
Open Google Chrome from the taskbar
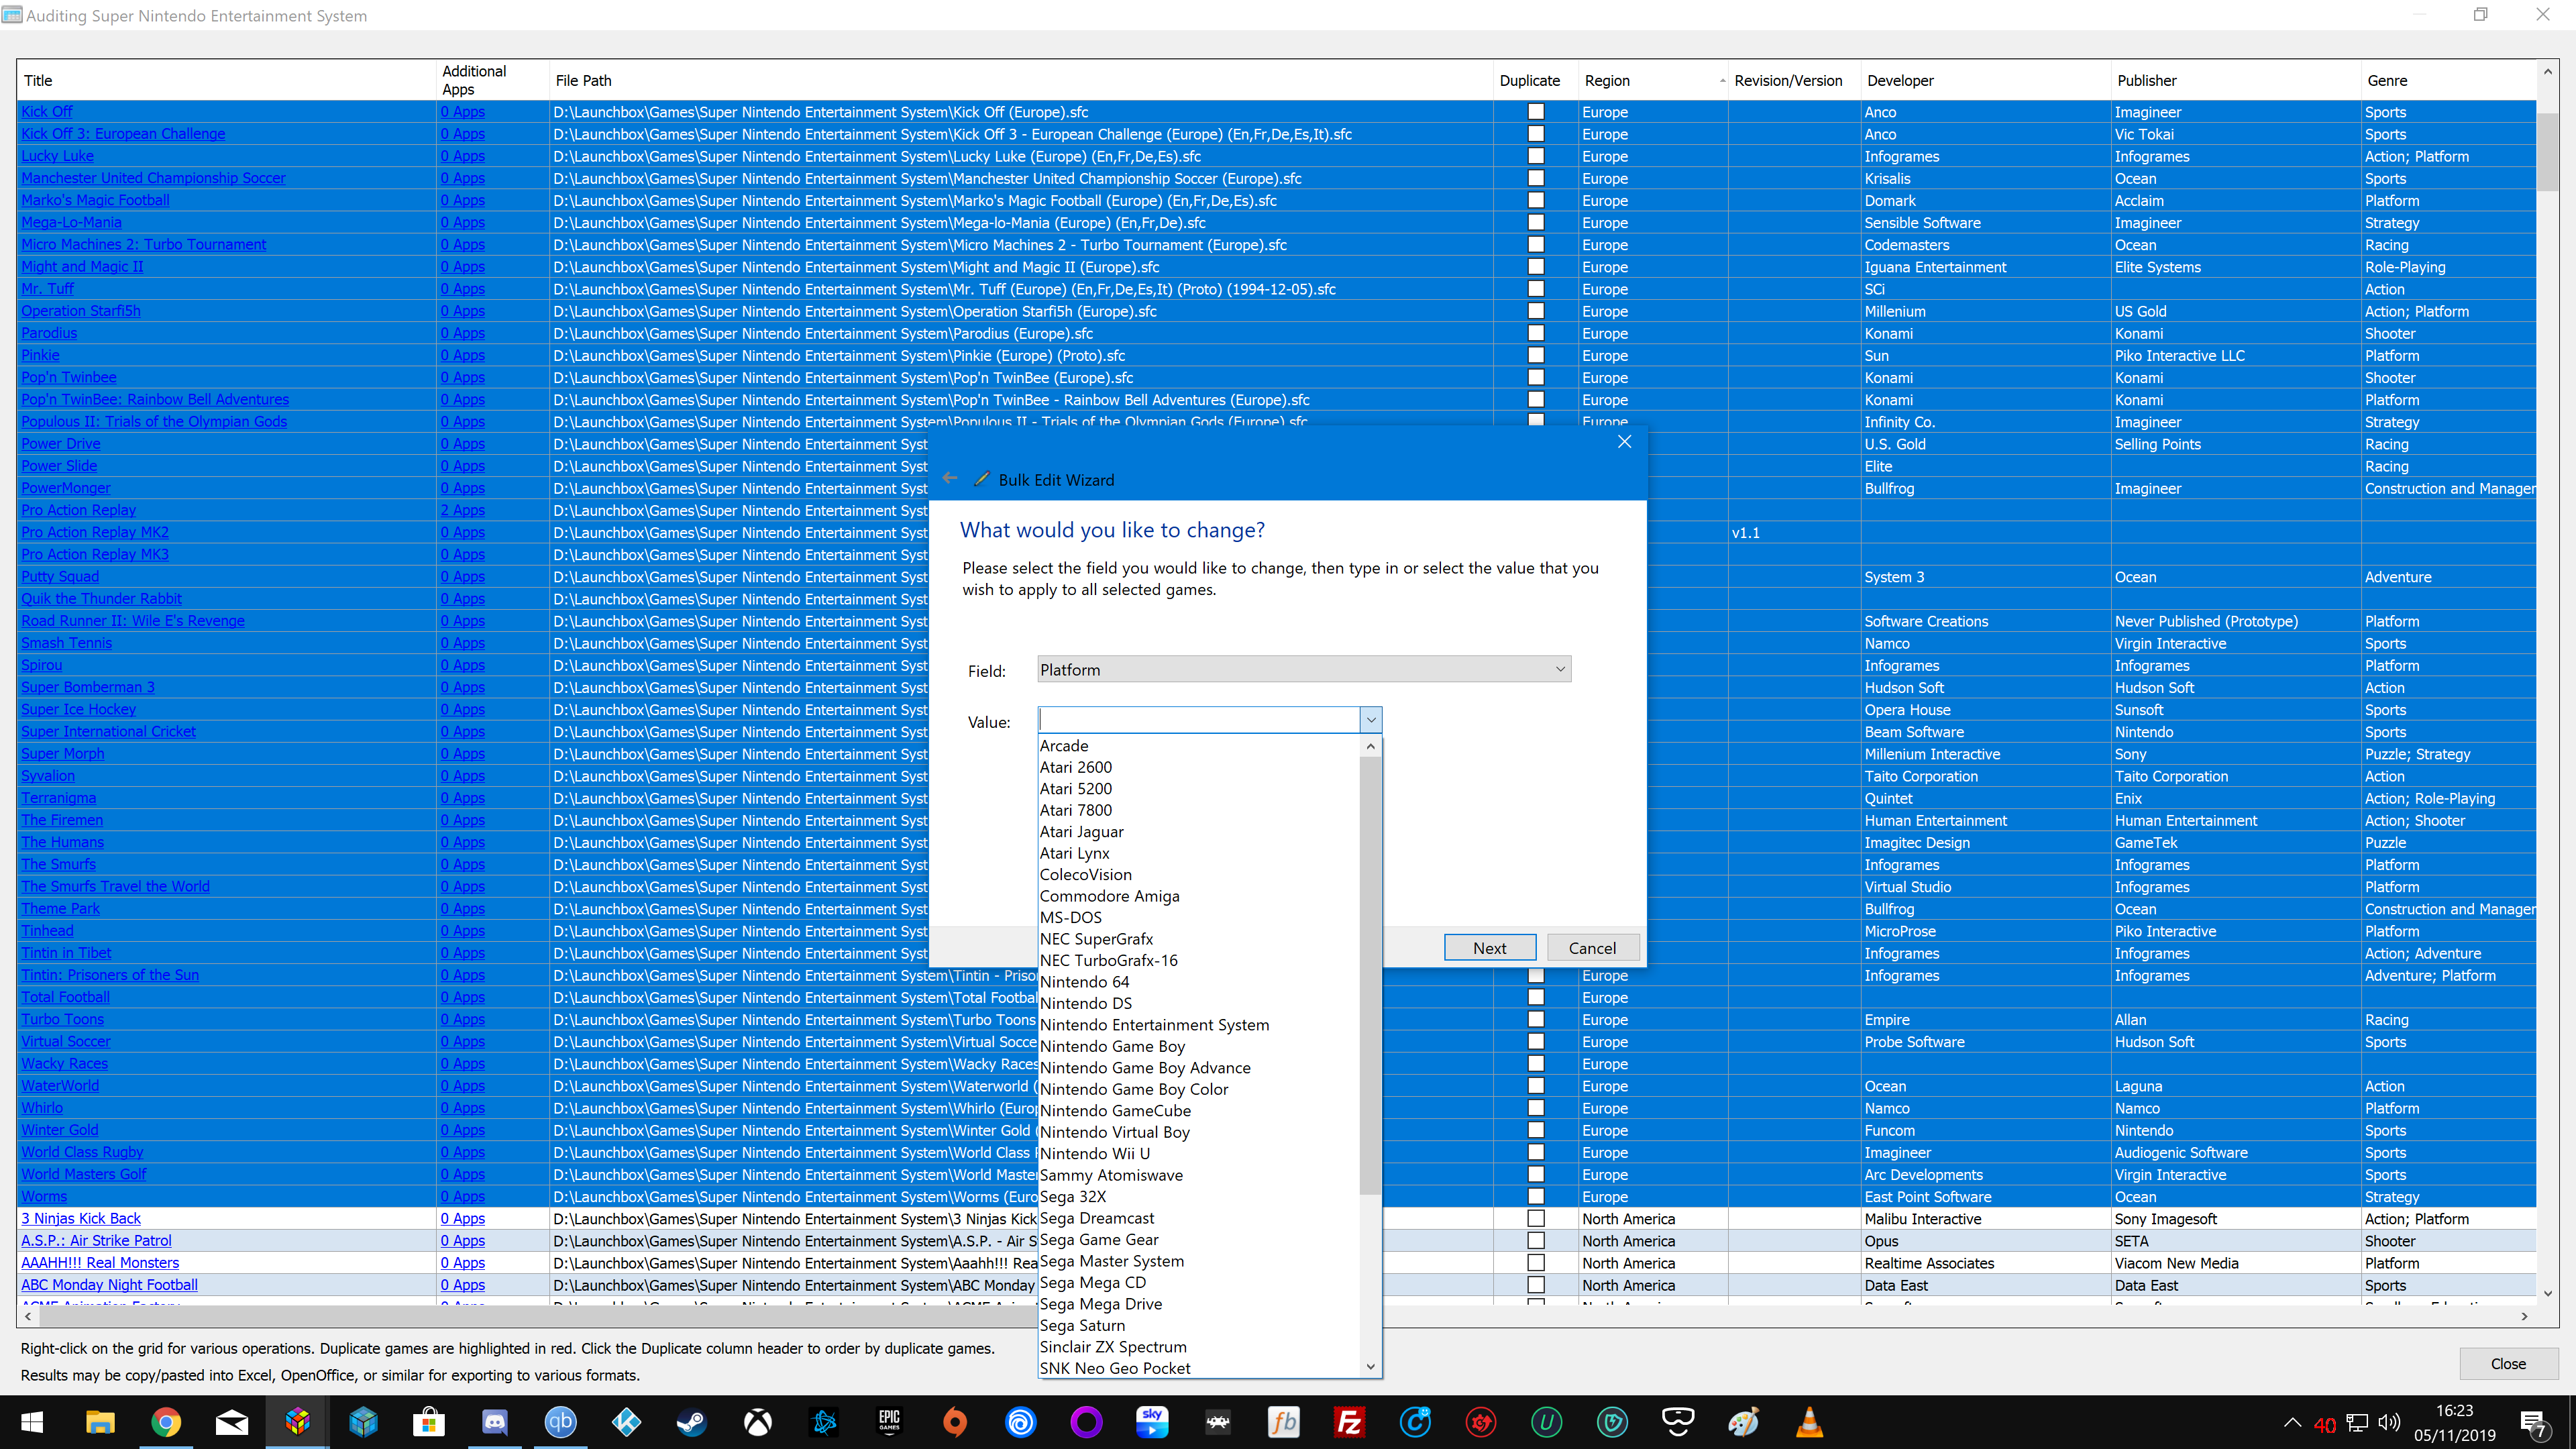pyautogui.click(x=166, y=1422)
